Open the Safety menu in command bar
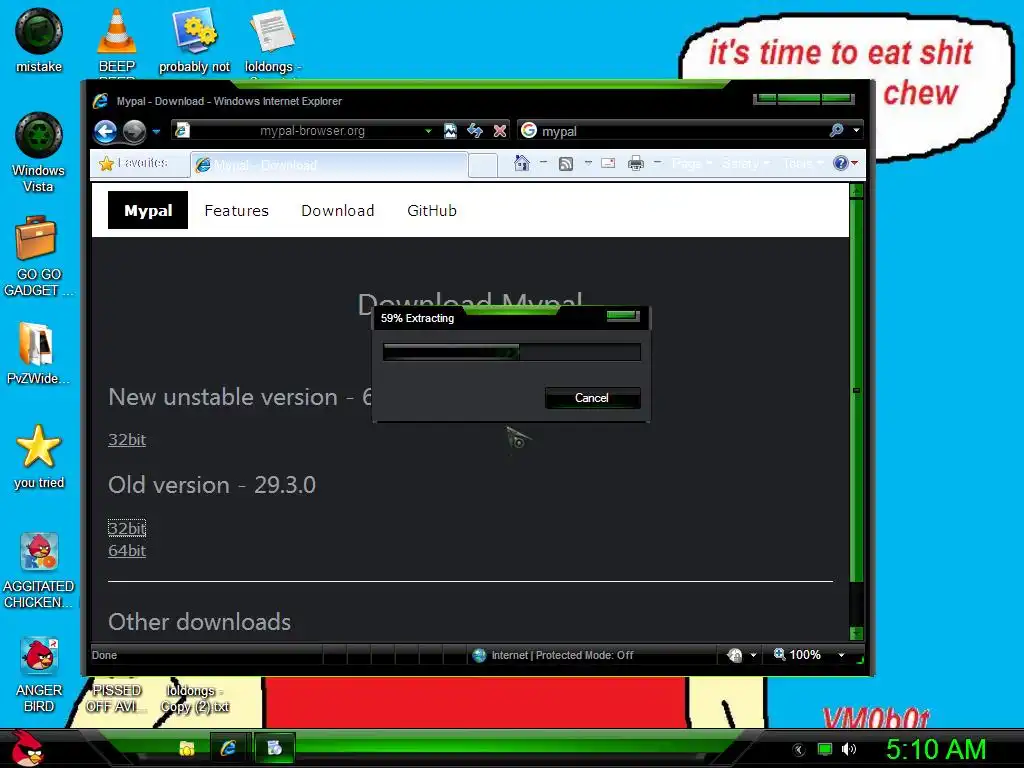The width and height of the screenshot is (1024, 768). coord(745,163)
